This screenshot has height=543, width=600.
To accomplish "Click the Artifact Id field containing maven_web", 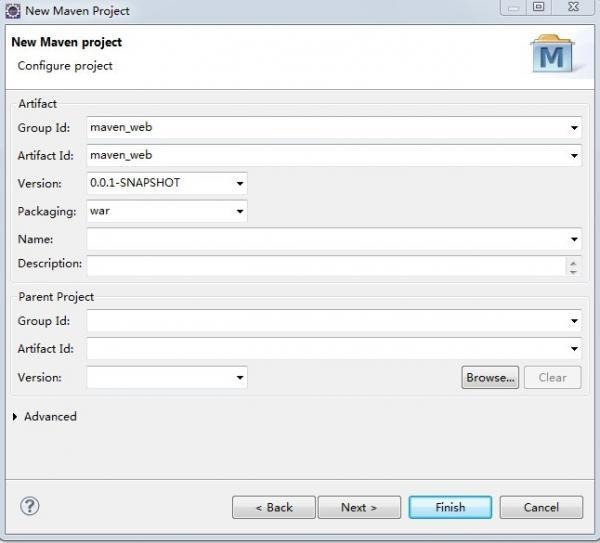I will click(x=334, y=155).
